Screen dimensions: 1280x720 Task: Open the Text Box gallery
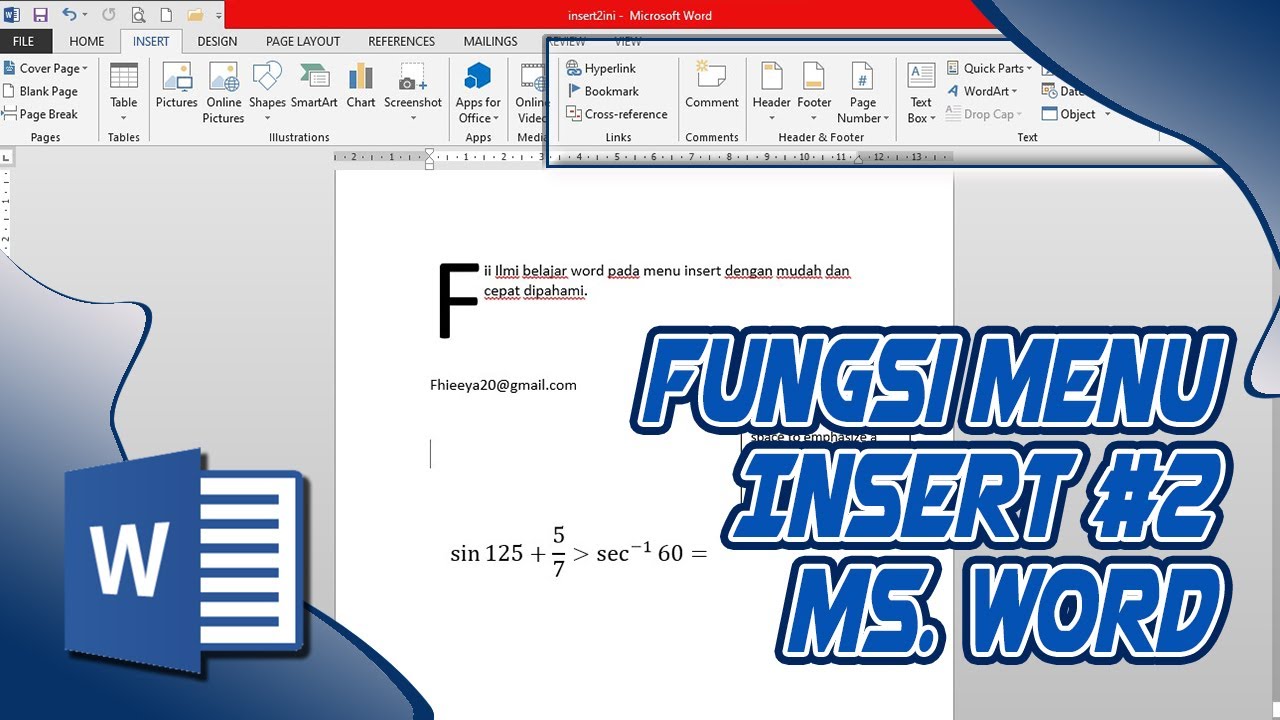click(x=921, y=93)
